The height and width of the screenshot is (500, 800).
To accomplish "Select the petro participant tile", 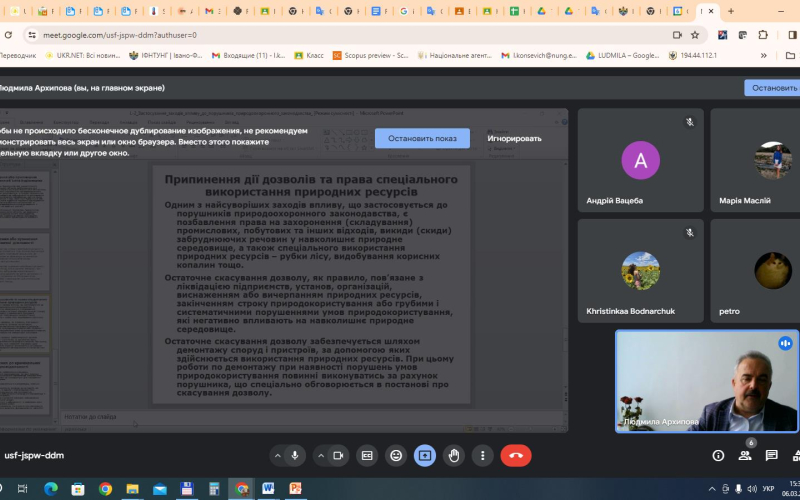I will click(755, 271).
